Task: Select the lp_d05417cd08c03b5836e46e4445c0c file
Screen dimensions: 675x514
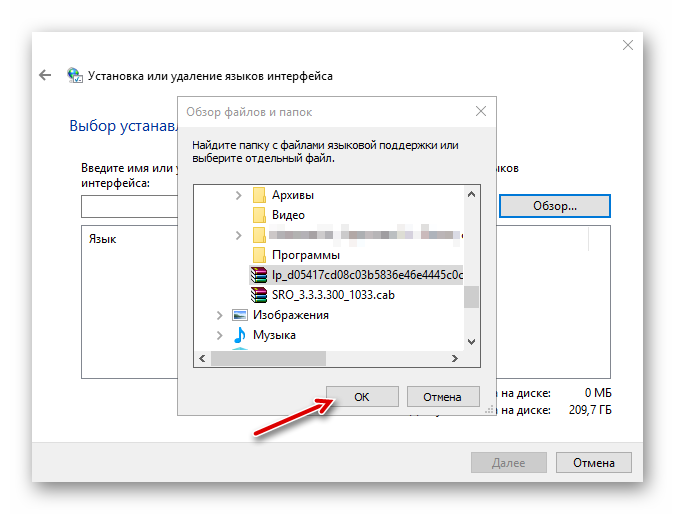Action: click(x=367, y=275)
